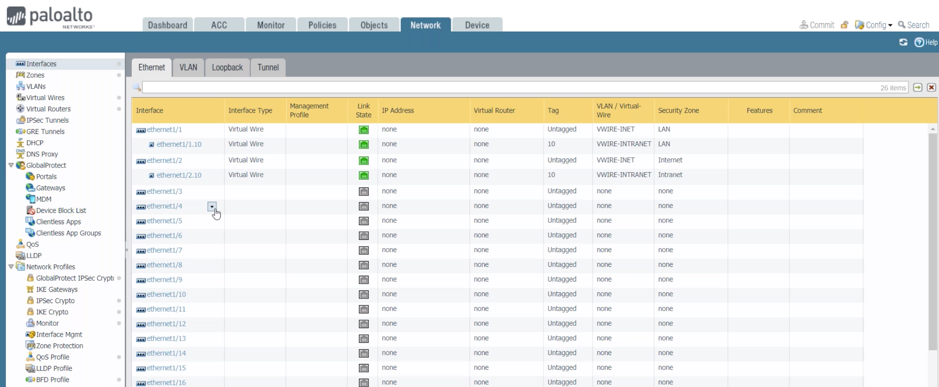Viewport: 939px width, 387px height.
Task: Open Device Block List item
Action: click(x=60, y=210)
